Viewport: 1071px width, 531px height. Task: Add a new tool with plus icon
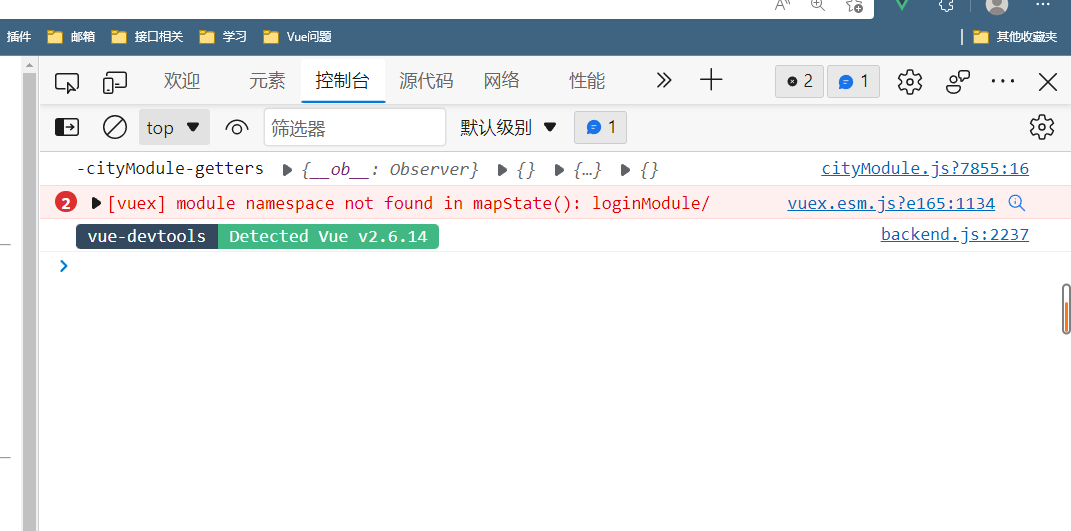tap(711, 80)
